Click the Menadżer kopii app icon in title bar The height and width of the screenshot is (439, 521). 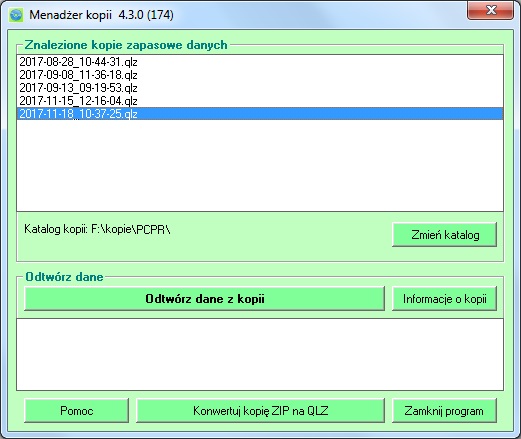16,15
